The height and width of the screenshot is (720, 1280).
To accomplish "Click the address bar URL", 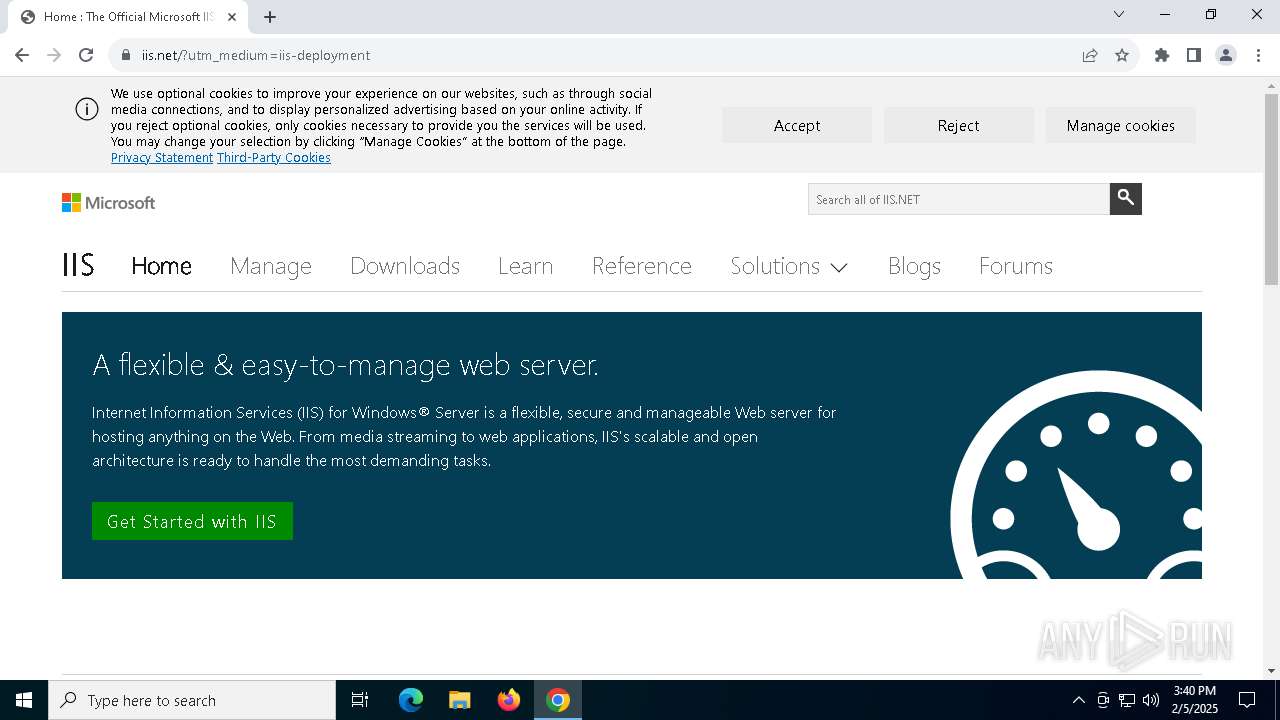I will pyautogui.click(x=256, y=55).
